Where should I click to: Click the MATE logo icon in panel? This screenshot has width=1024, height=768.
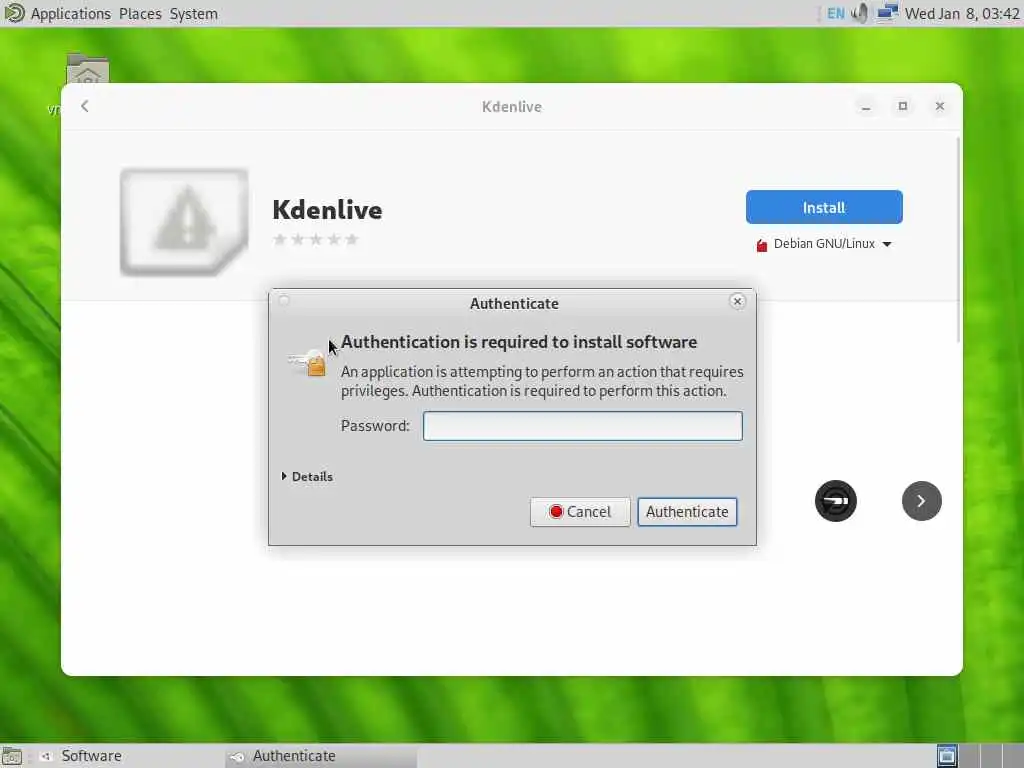point(14,13)
